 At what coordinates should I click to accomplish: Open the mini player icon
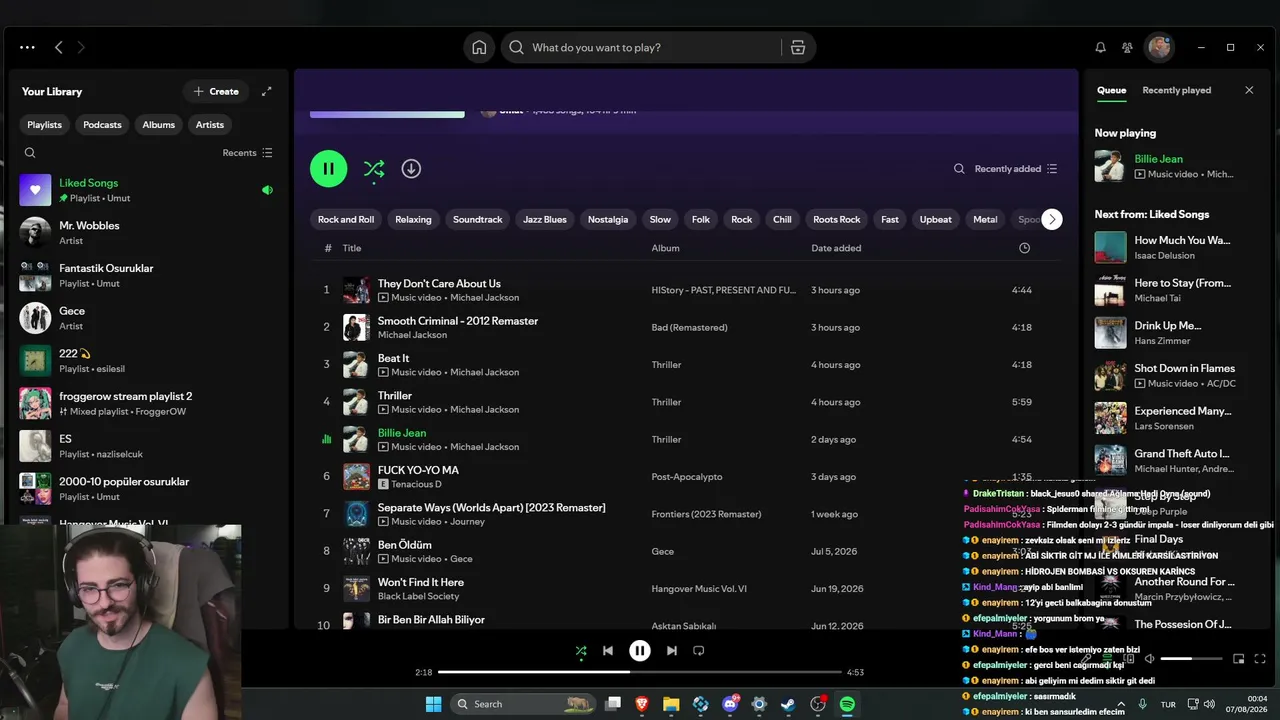pyautogui.click(x=1238, y=659)
